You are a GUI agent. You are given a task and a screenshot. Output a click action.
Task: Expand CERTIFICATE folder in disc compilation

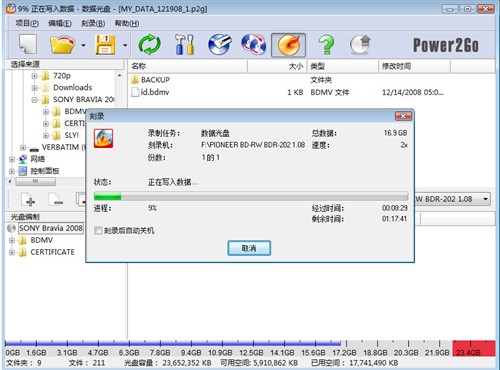pyautogui.click(x=12, y=252)
